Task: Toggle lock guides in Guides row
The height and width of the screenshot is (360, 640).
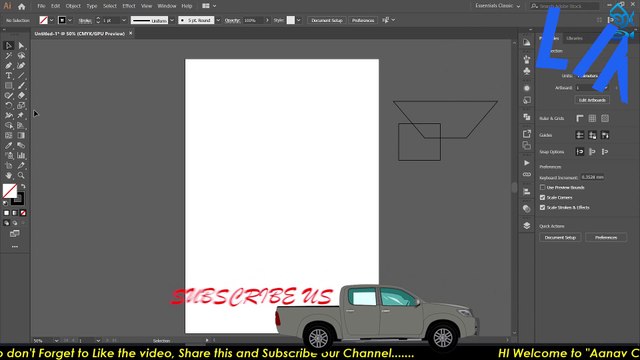Action: click(x=592, y=135)
